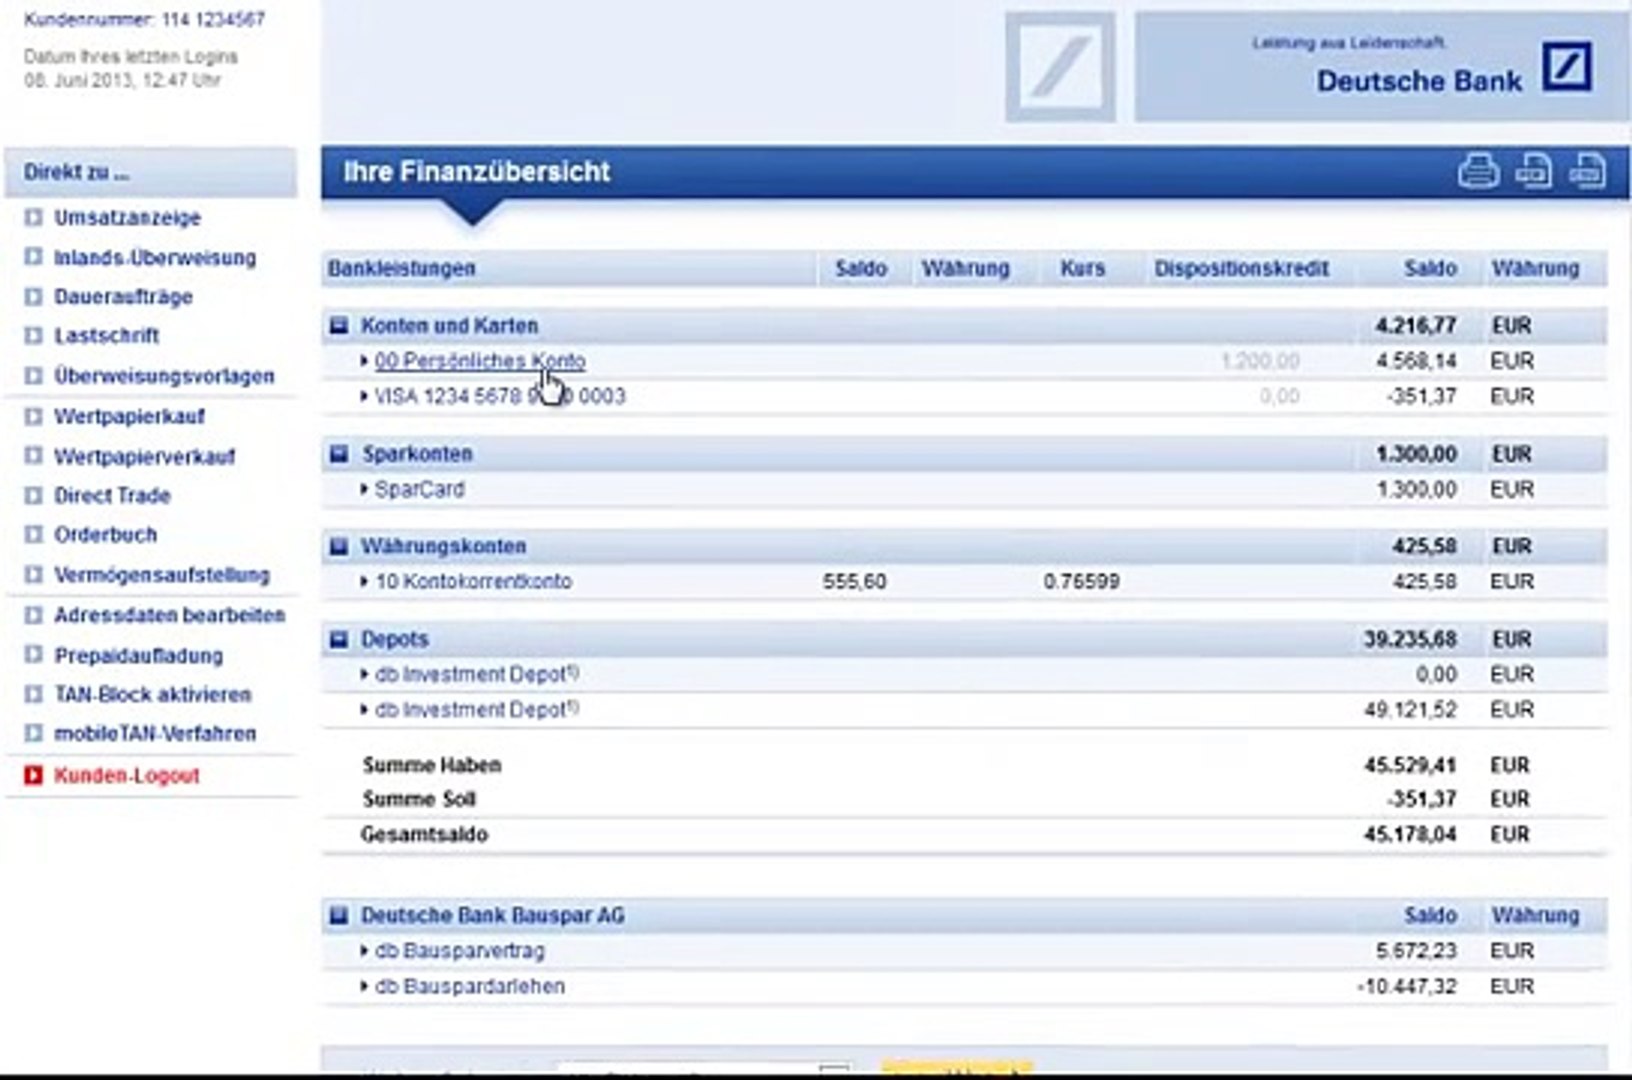Screen dimensions: 1632x1080
Task: Click the square icon beside Überweisungsvorlagen
Action: pos(34,376)
